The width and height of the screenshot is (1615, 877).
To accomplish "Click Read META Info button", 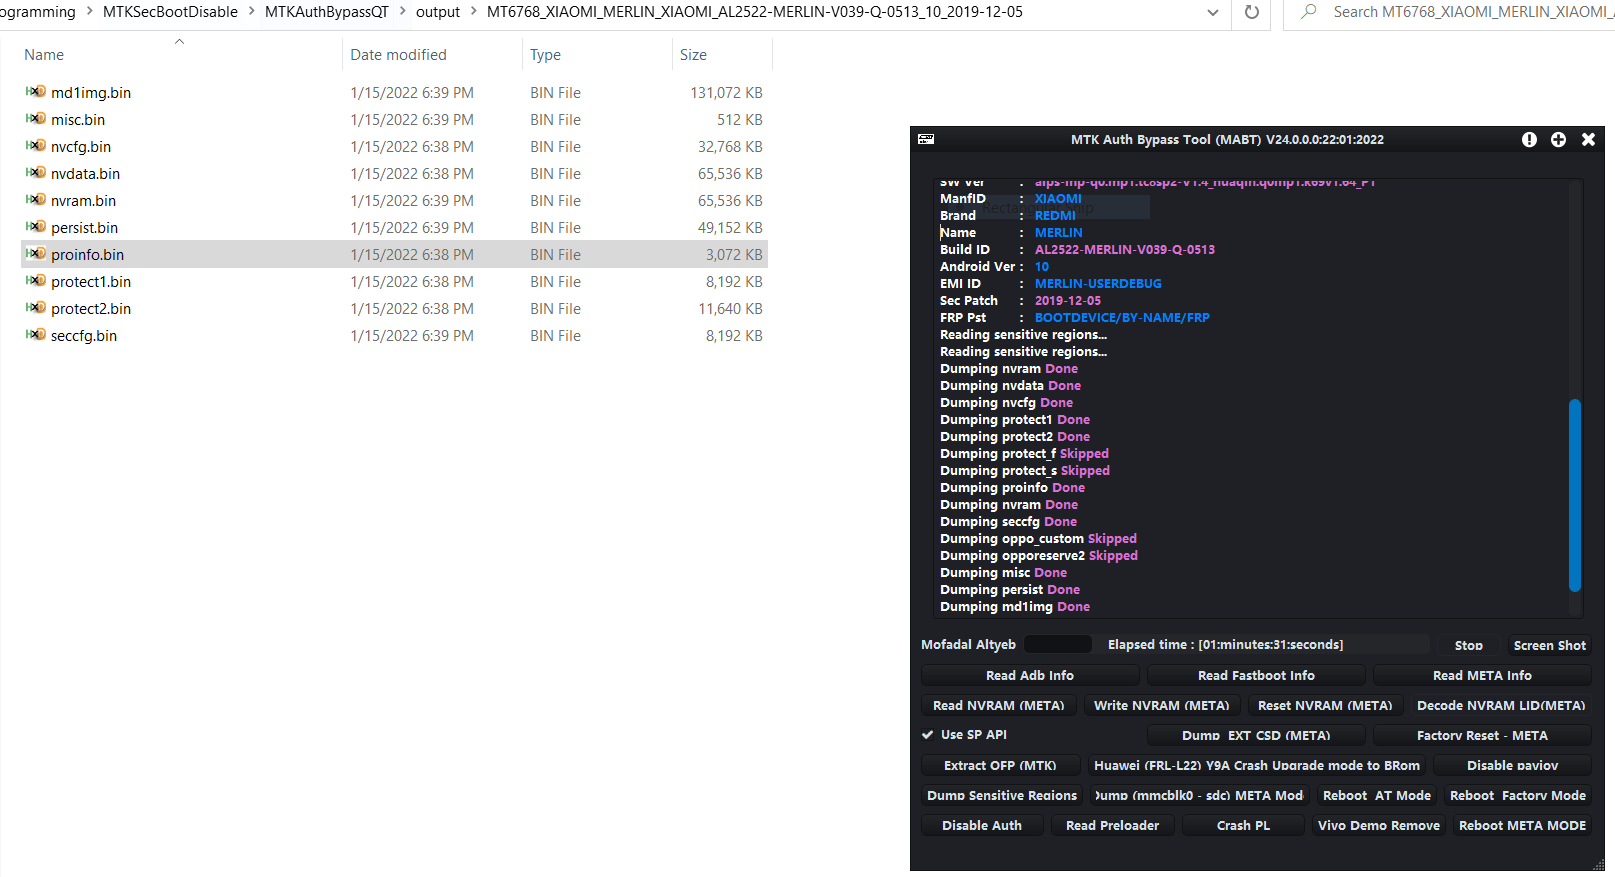I will pos(1482,676).
